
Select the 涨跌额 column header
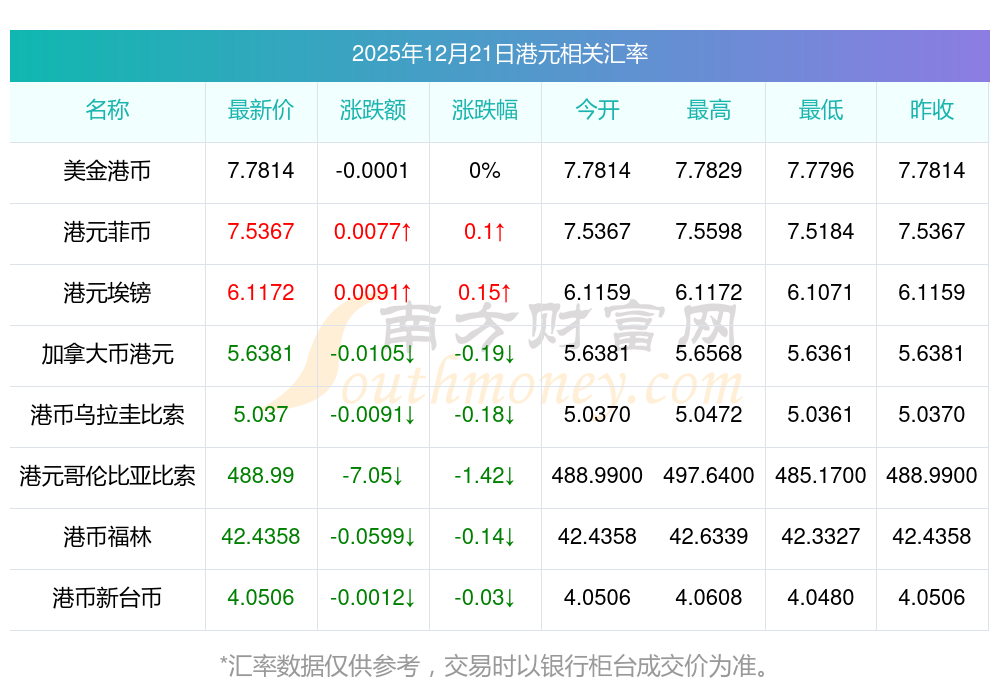[373, 110]
